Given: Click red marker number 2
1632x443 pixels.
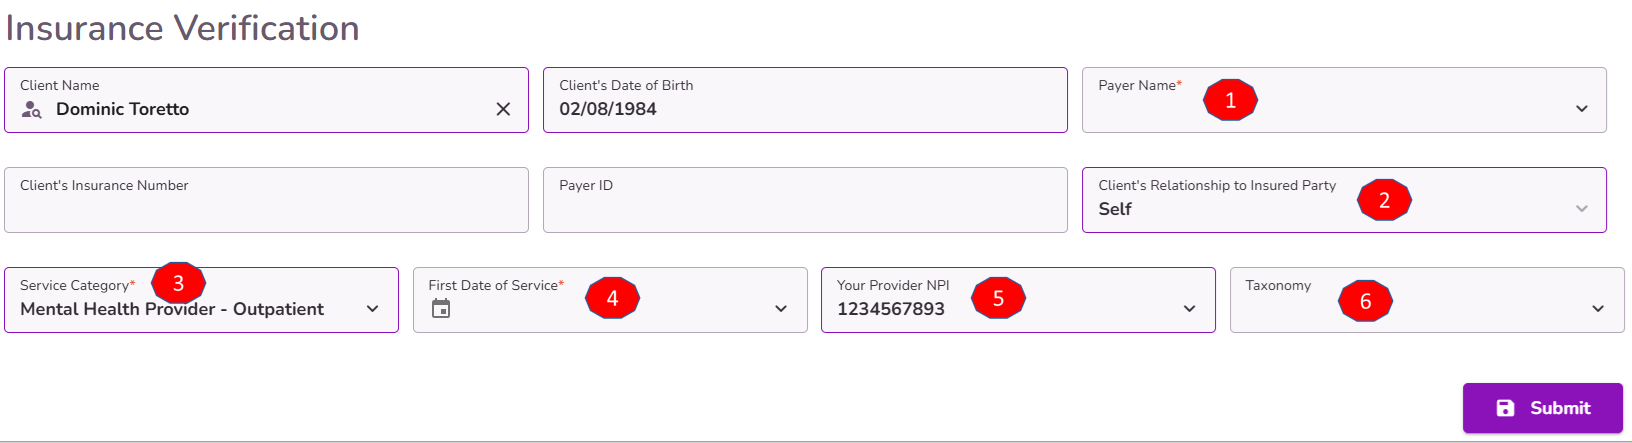Looking at the screenshot, I should (x=1384, y=200).
